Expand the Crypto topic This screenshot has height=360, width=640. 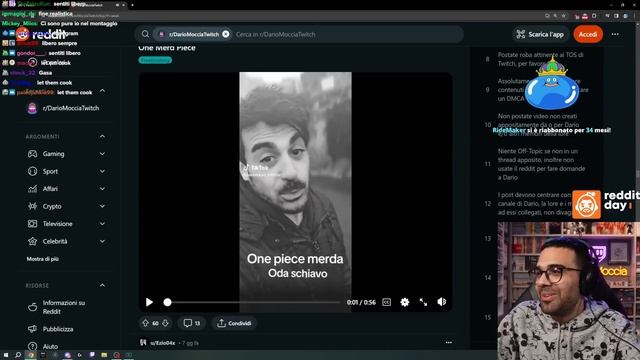coord(102,206)
